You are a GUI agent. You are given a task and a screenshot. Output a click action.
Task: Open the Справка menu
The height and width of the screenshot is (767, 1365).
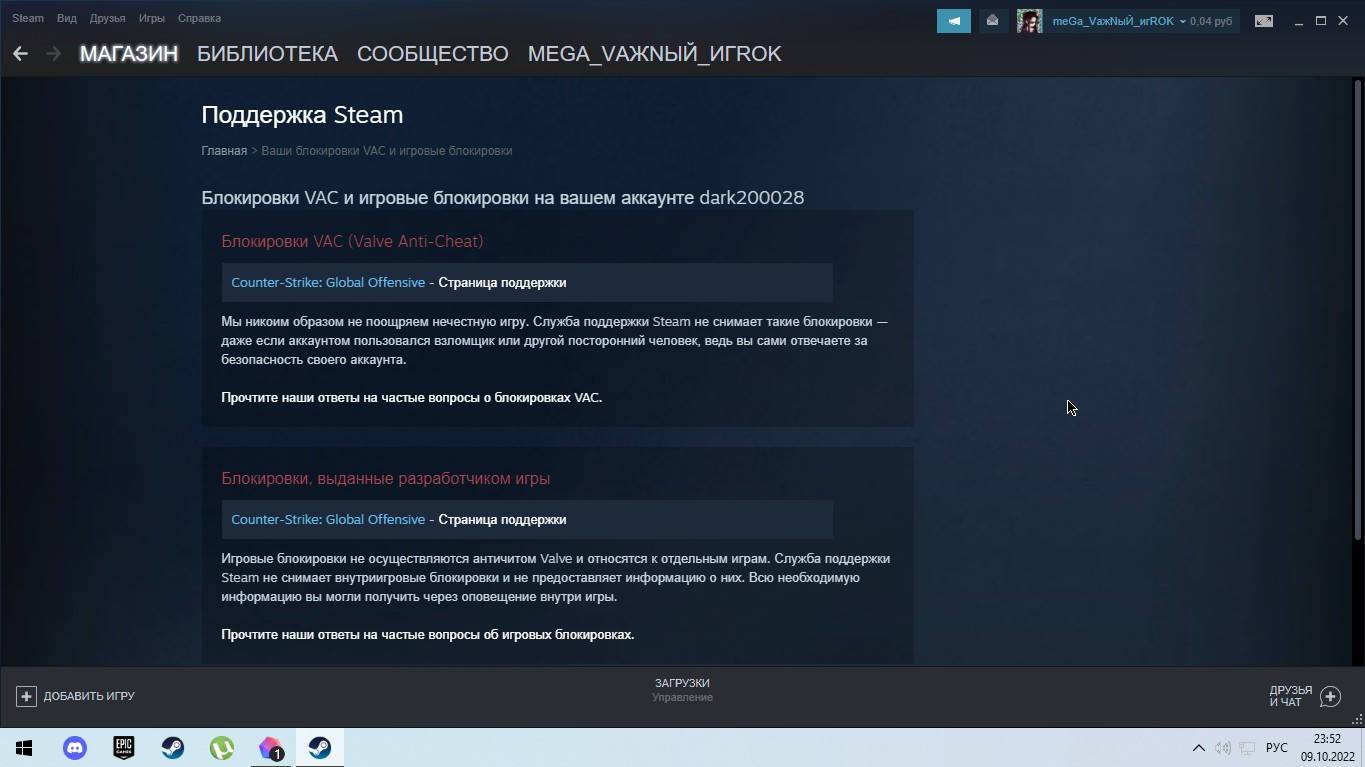[x=199, y=18]
